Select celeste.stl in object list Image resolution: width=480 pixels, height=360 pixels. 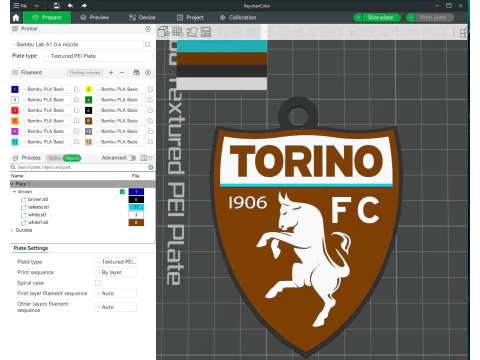tap(38, 207)
